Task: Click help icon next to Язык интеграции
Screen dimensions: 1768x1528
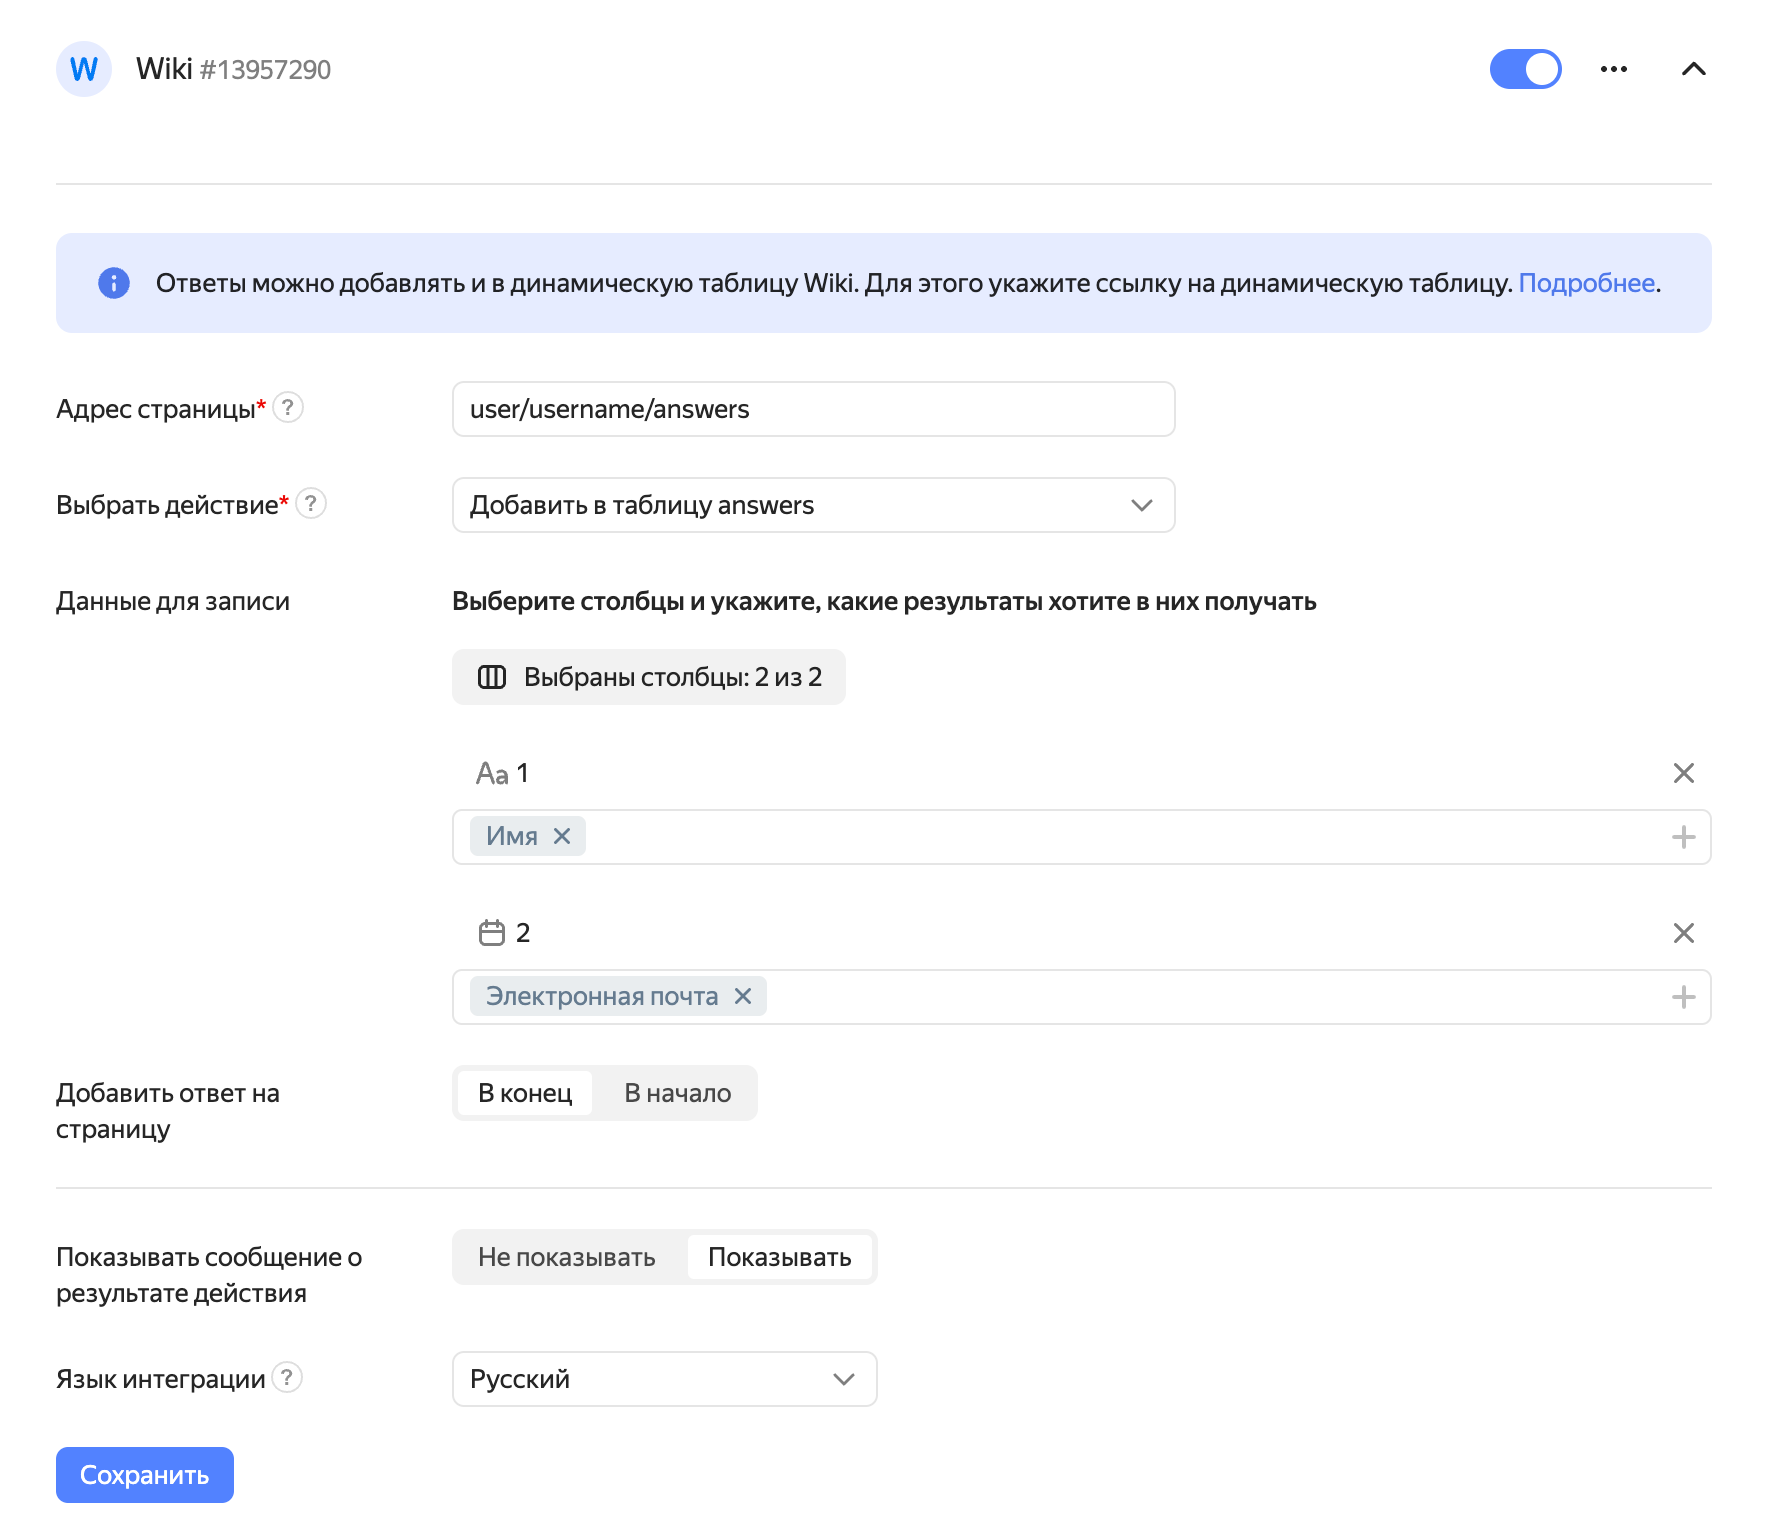Action: pyautogui.click(x=287, y=1378)
